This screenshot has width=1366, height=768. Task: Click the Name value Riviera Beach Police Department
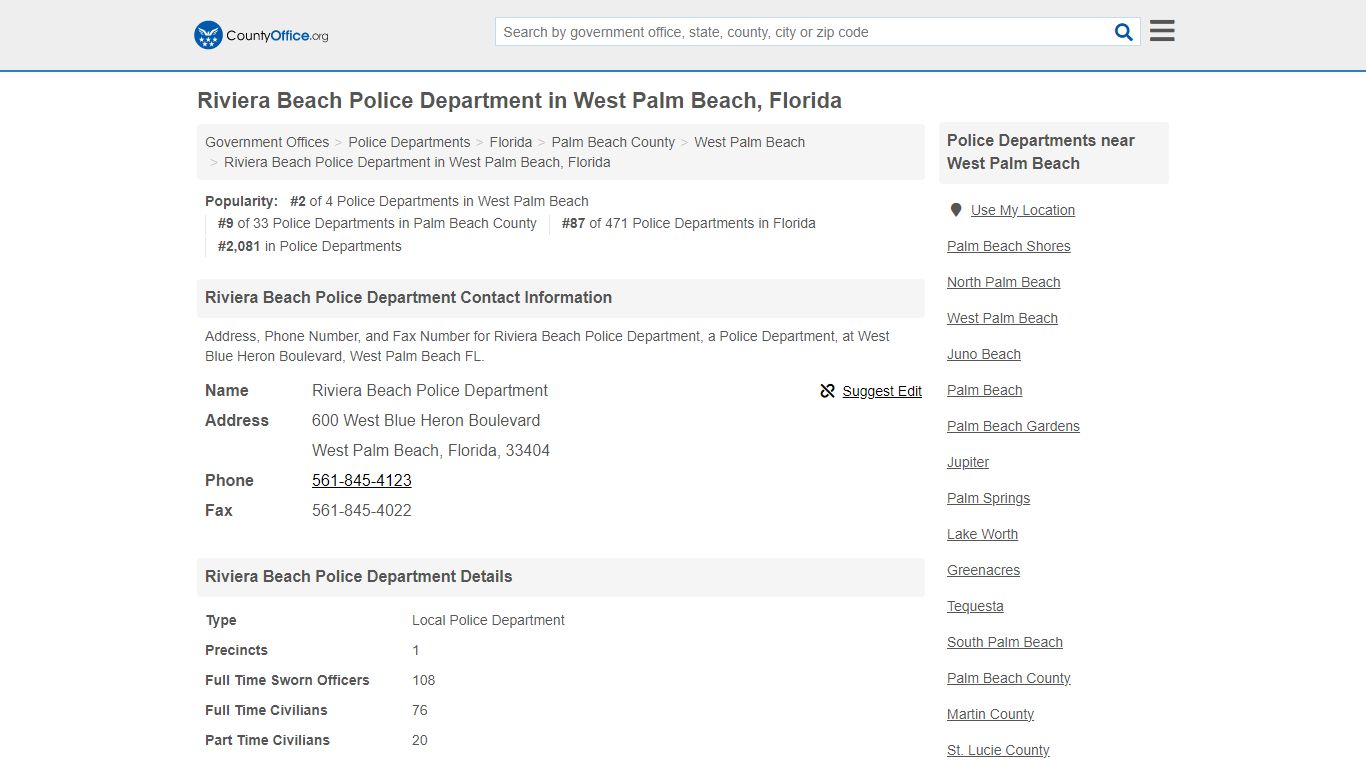click(430, 390)
